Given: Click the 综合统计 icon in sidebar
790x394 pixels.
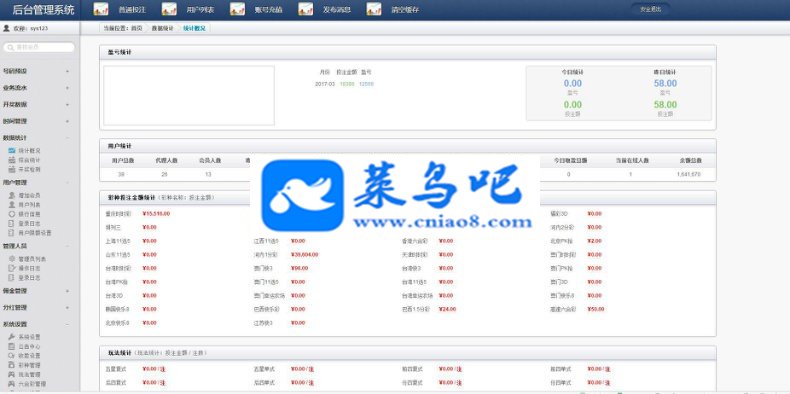Looking at the screenshot, I should tap(12, 160).
